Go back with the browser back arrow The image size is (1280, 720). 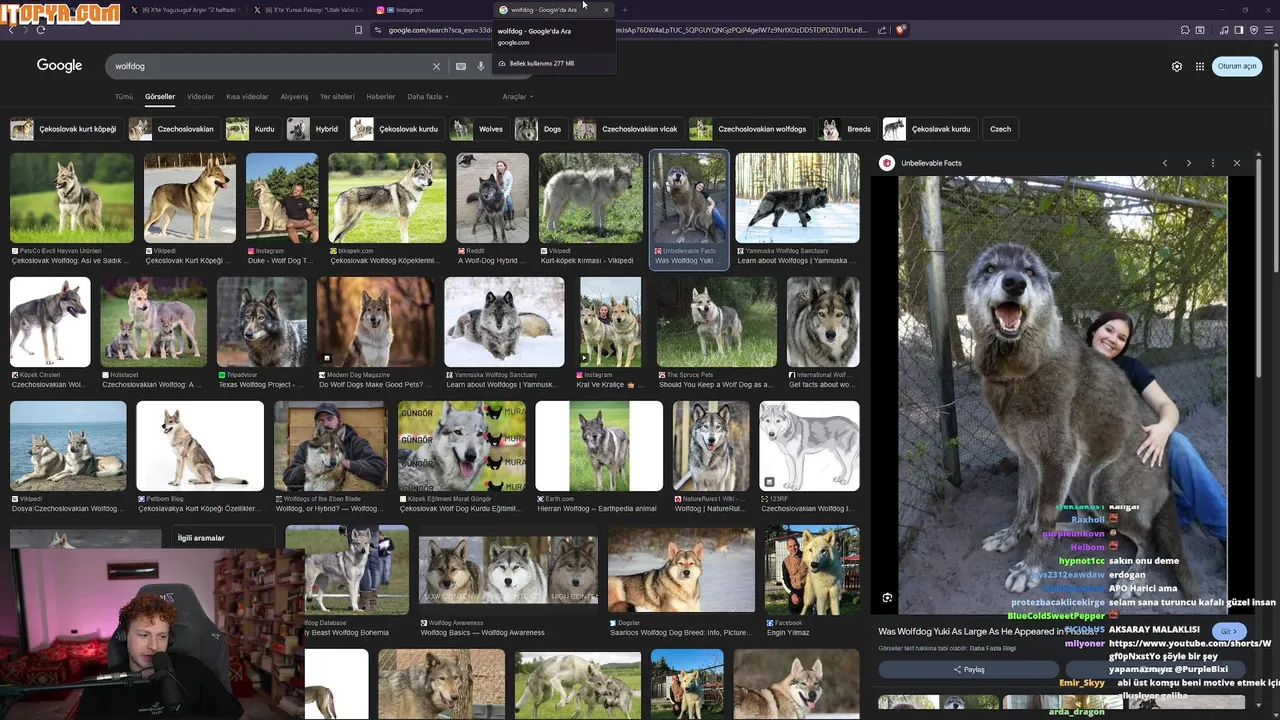tap(11, 30)
